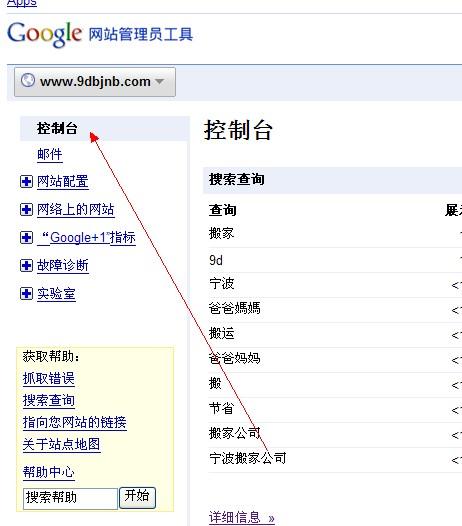Click the 搜索帮助 input field
The height and width of the screenshot is (526, 462).
click(x=70, y=498)
